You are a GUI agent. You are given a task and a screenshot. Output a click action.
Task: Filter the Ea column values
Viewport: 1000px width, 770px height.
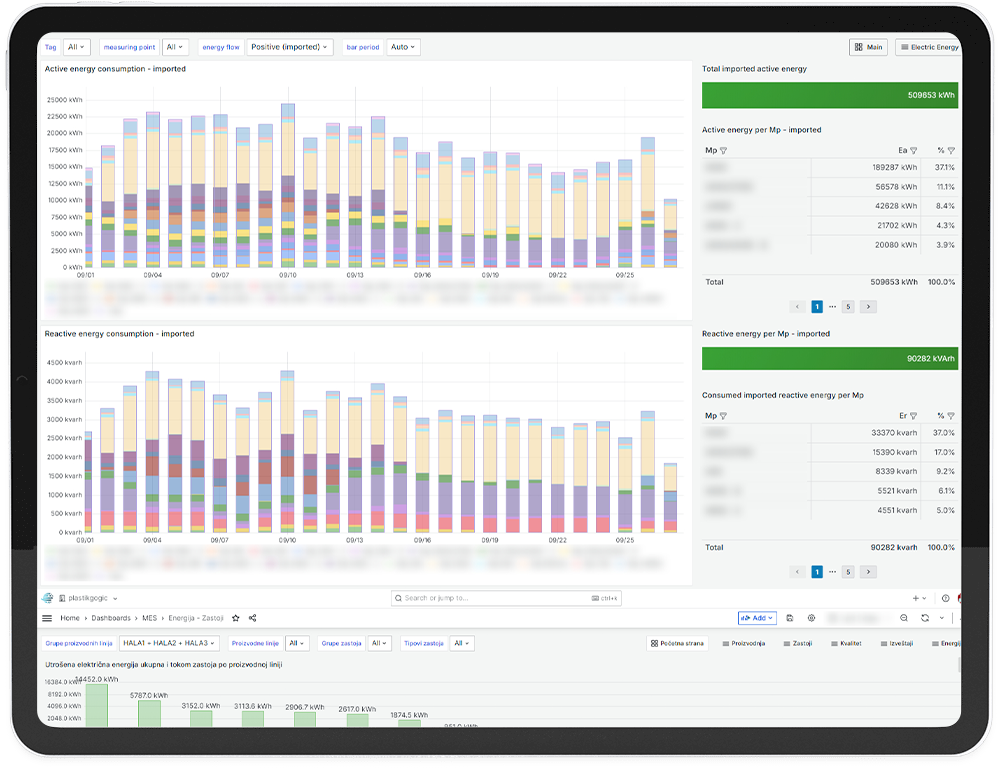tap(914, 151)
